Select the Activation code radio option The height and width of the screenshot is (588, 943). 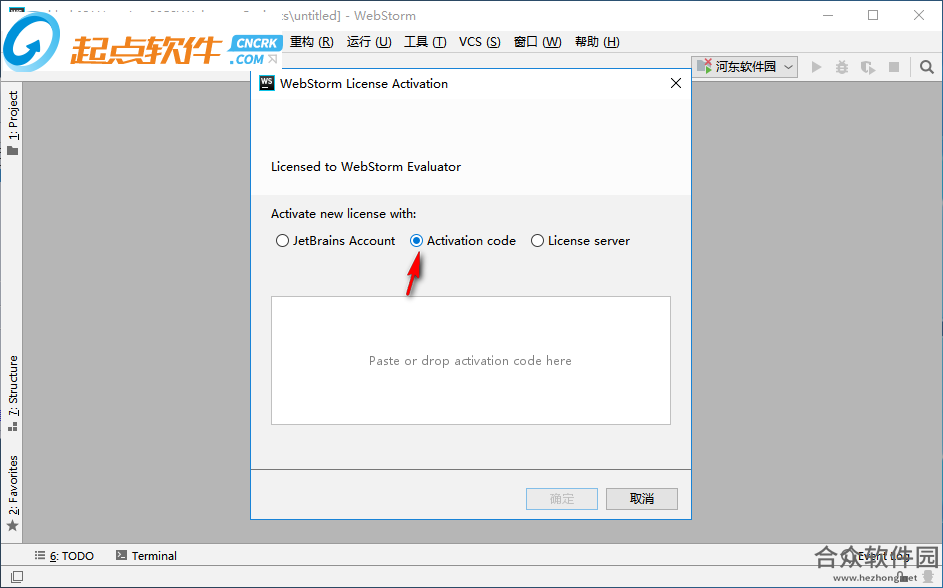coord(462,240)
